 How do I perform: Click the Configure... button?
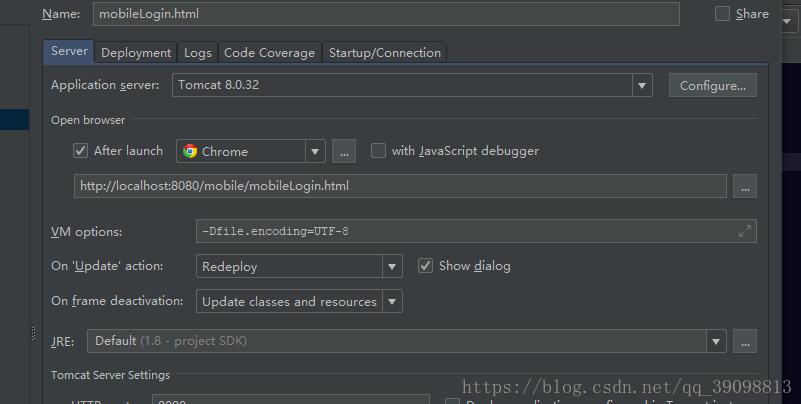[x=712, y=86]
